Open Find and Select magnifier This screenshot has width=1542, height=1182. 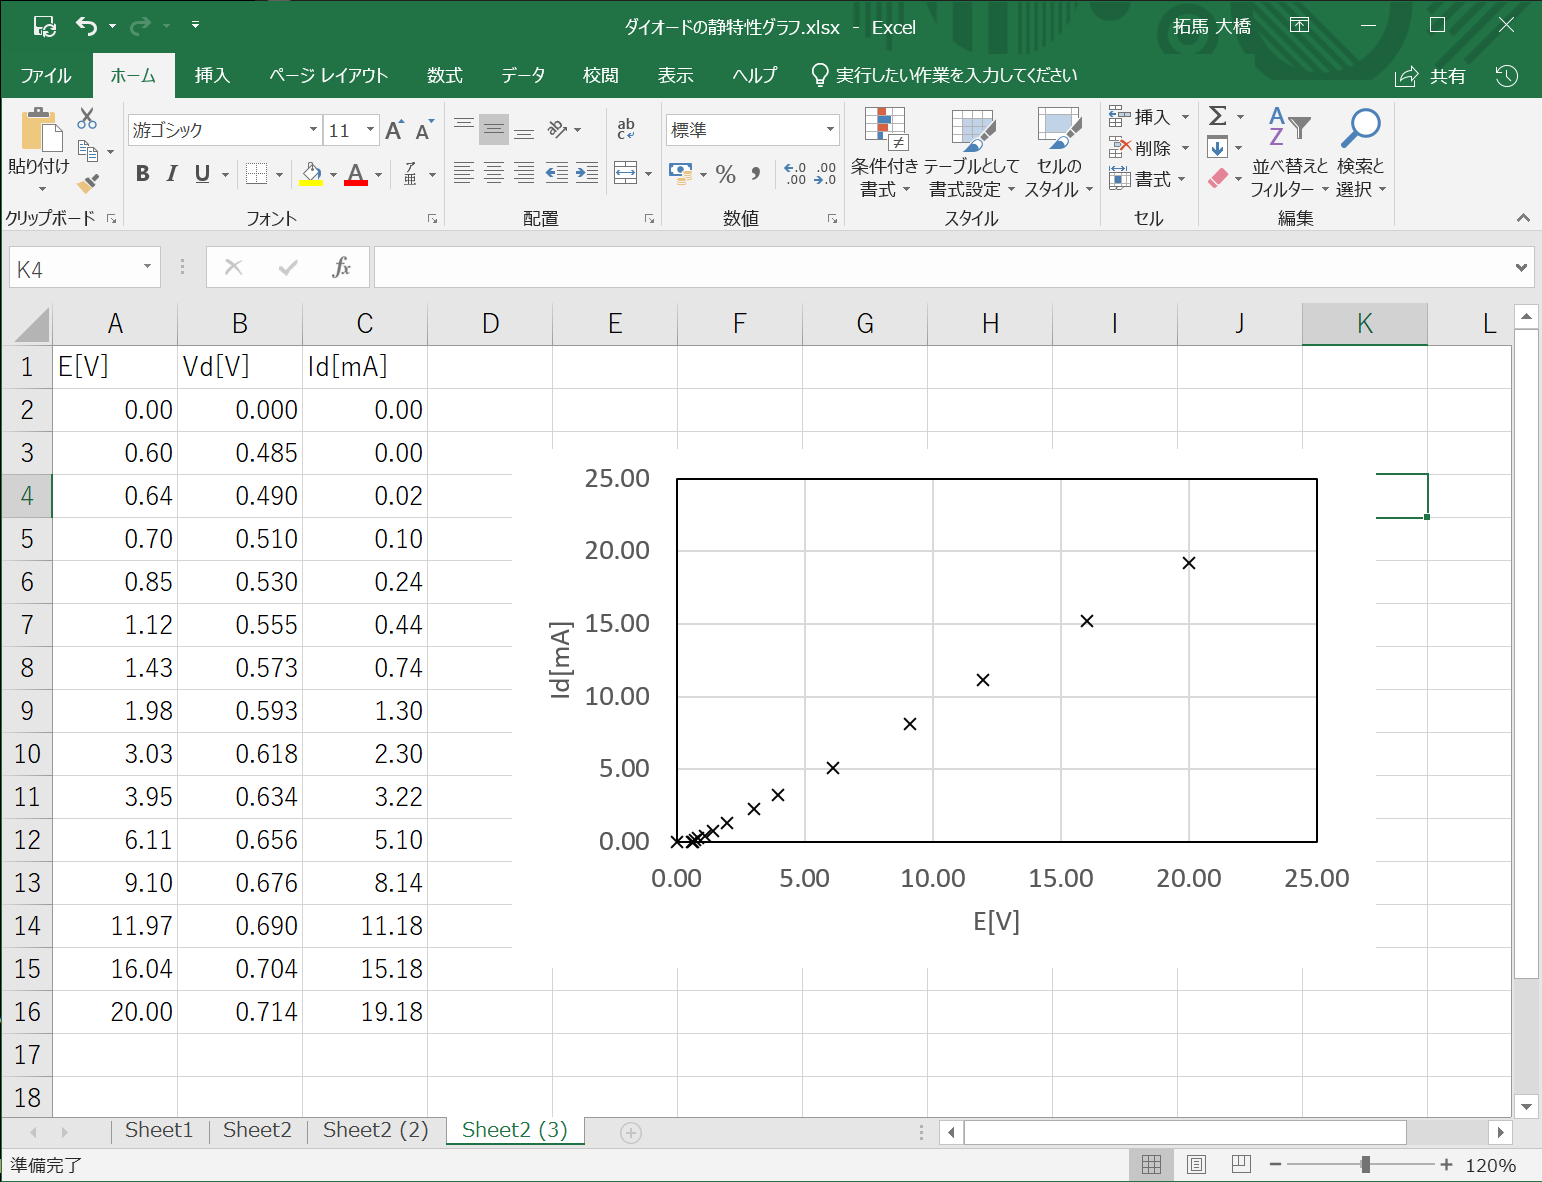coord(1361,152)
